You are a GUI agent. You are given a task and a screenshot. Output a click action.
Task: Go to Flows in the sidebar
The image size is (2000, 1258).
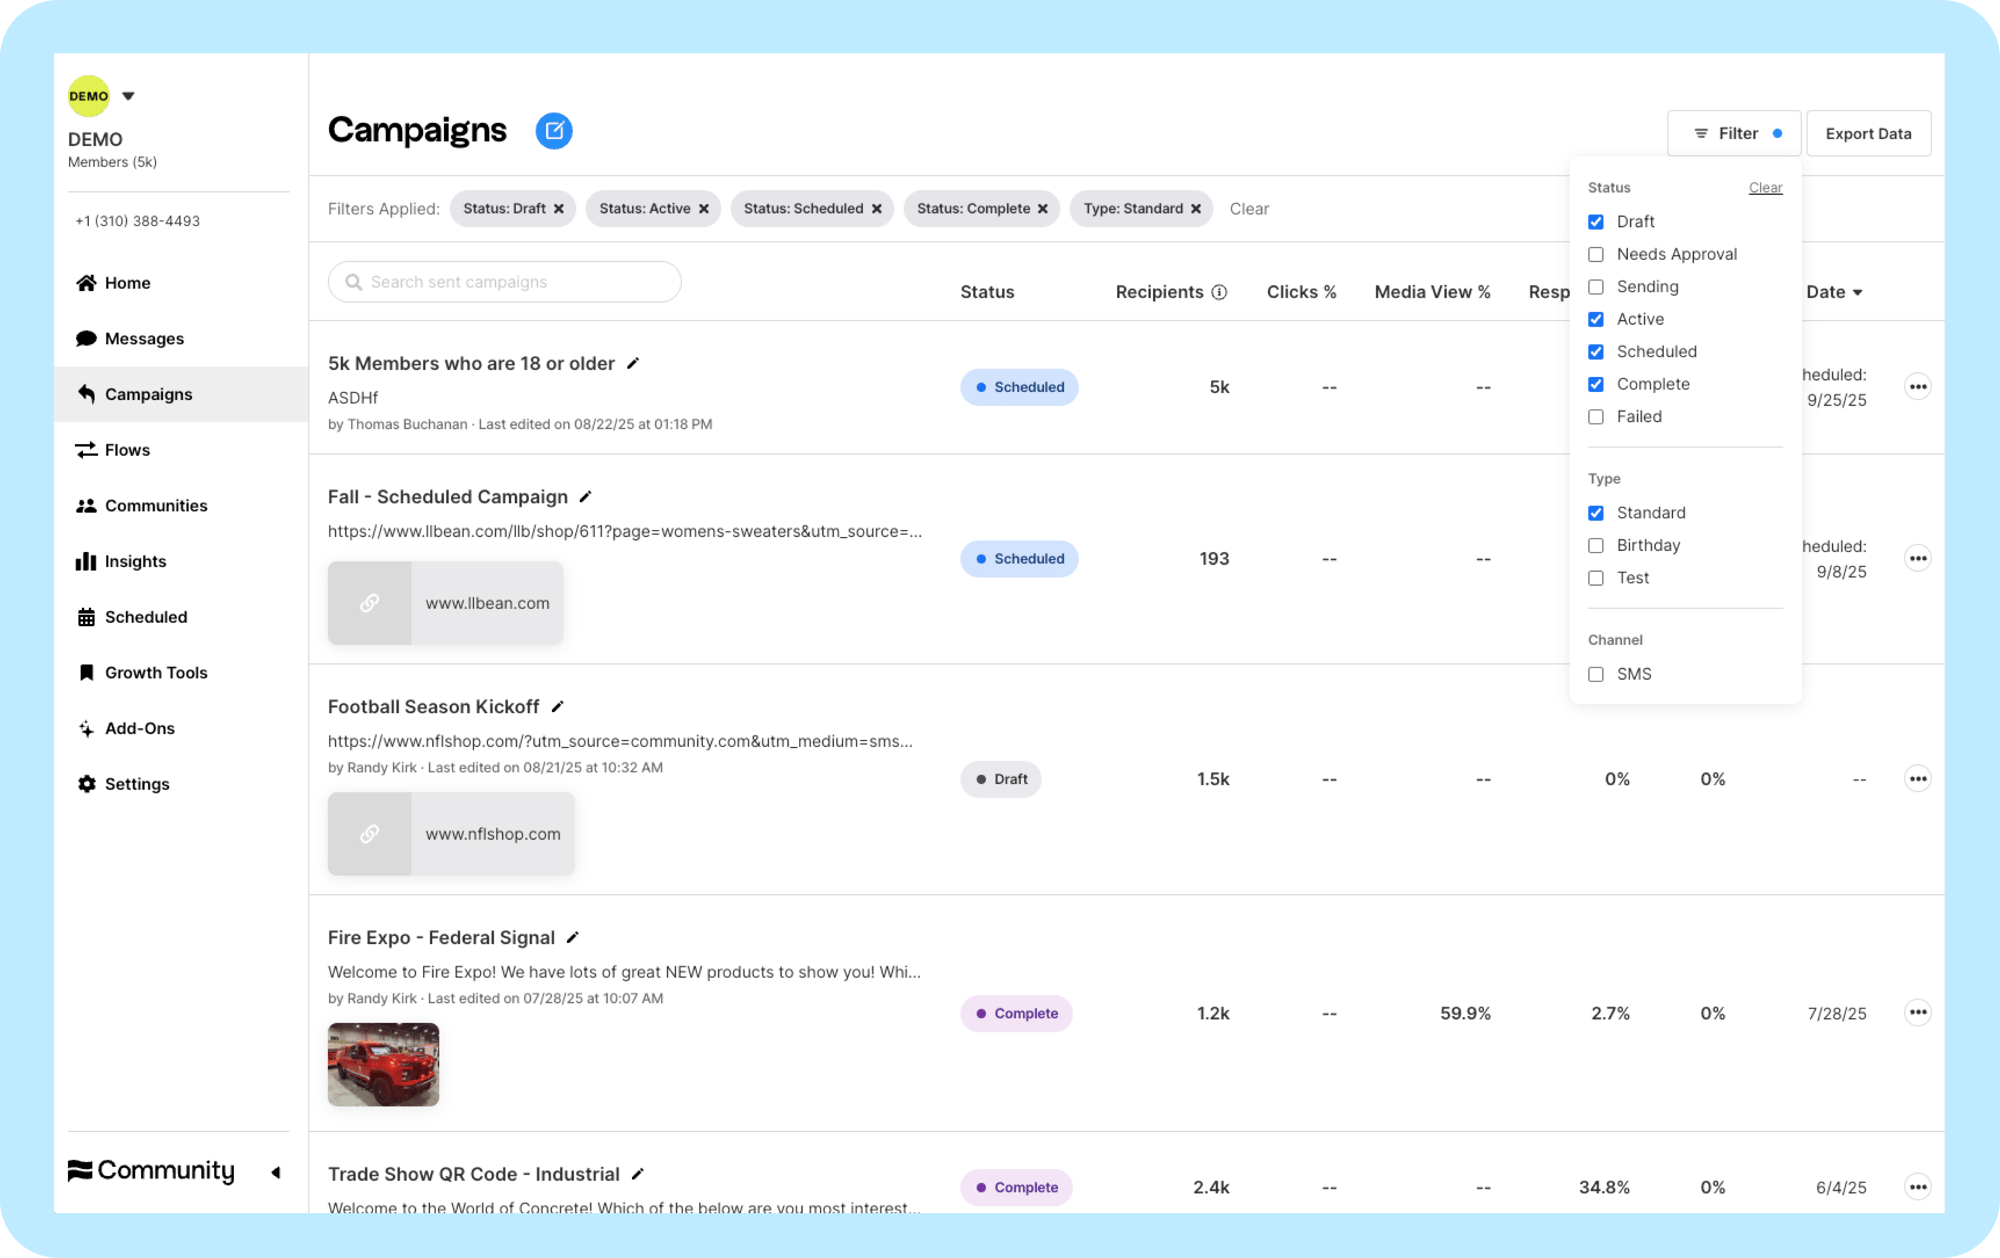click(x=127, y=450)
